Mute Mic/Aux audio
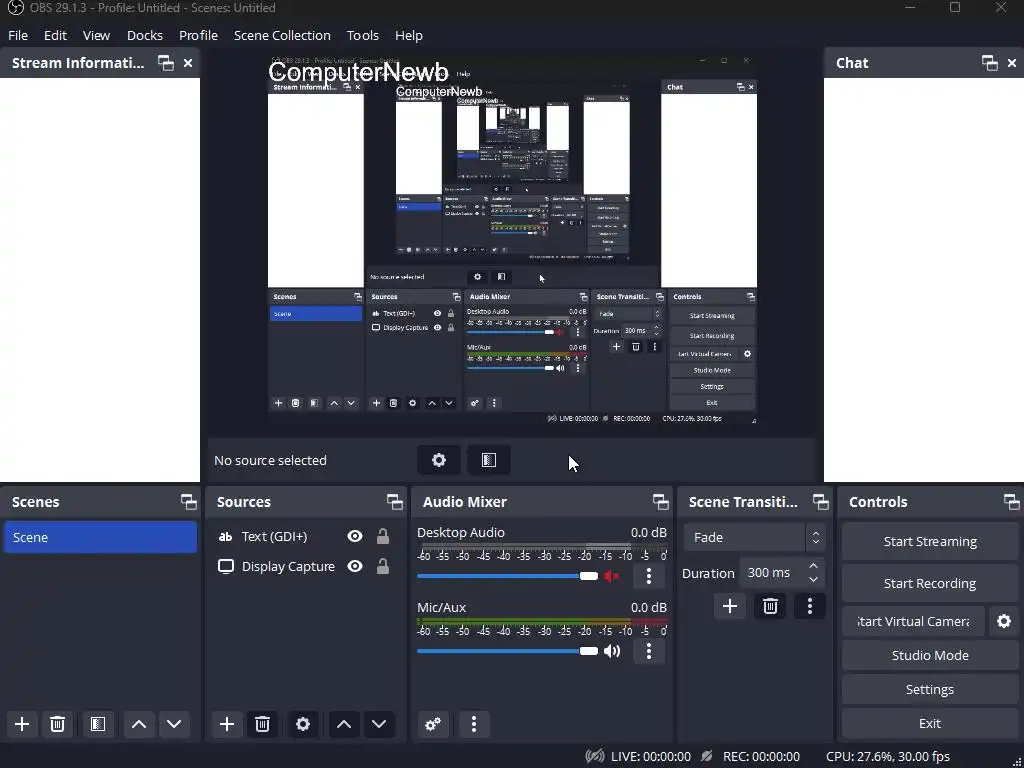Image resolution: width=1024 pixels, height=768 pixels. (612, 651)
